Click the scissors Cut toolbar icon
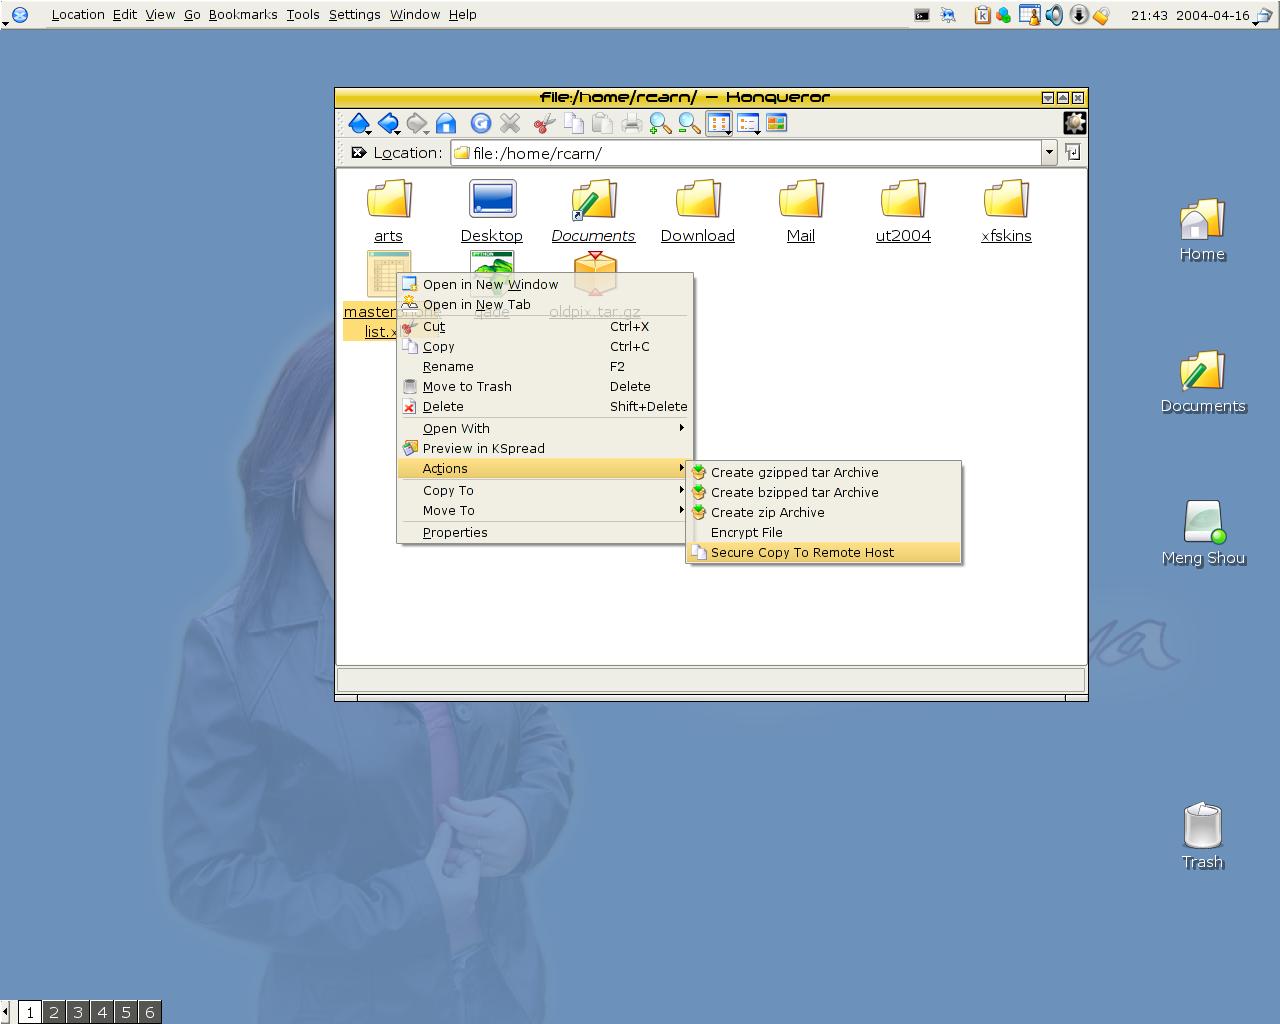 click(x=544, y=123)
